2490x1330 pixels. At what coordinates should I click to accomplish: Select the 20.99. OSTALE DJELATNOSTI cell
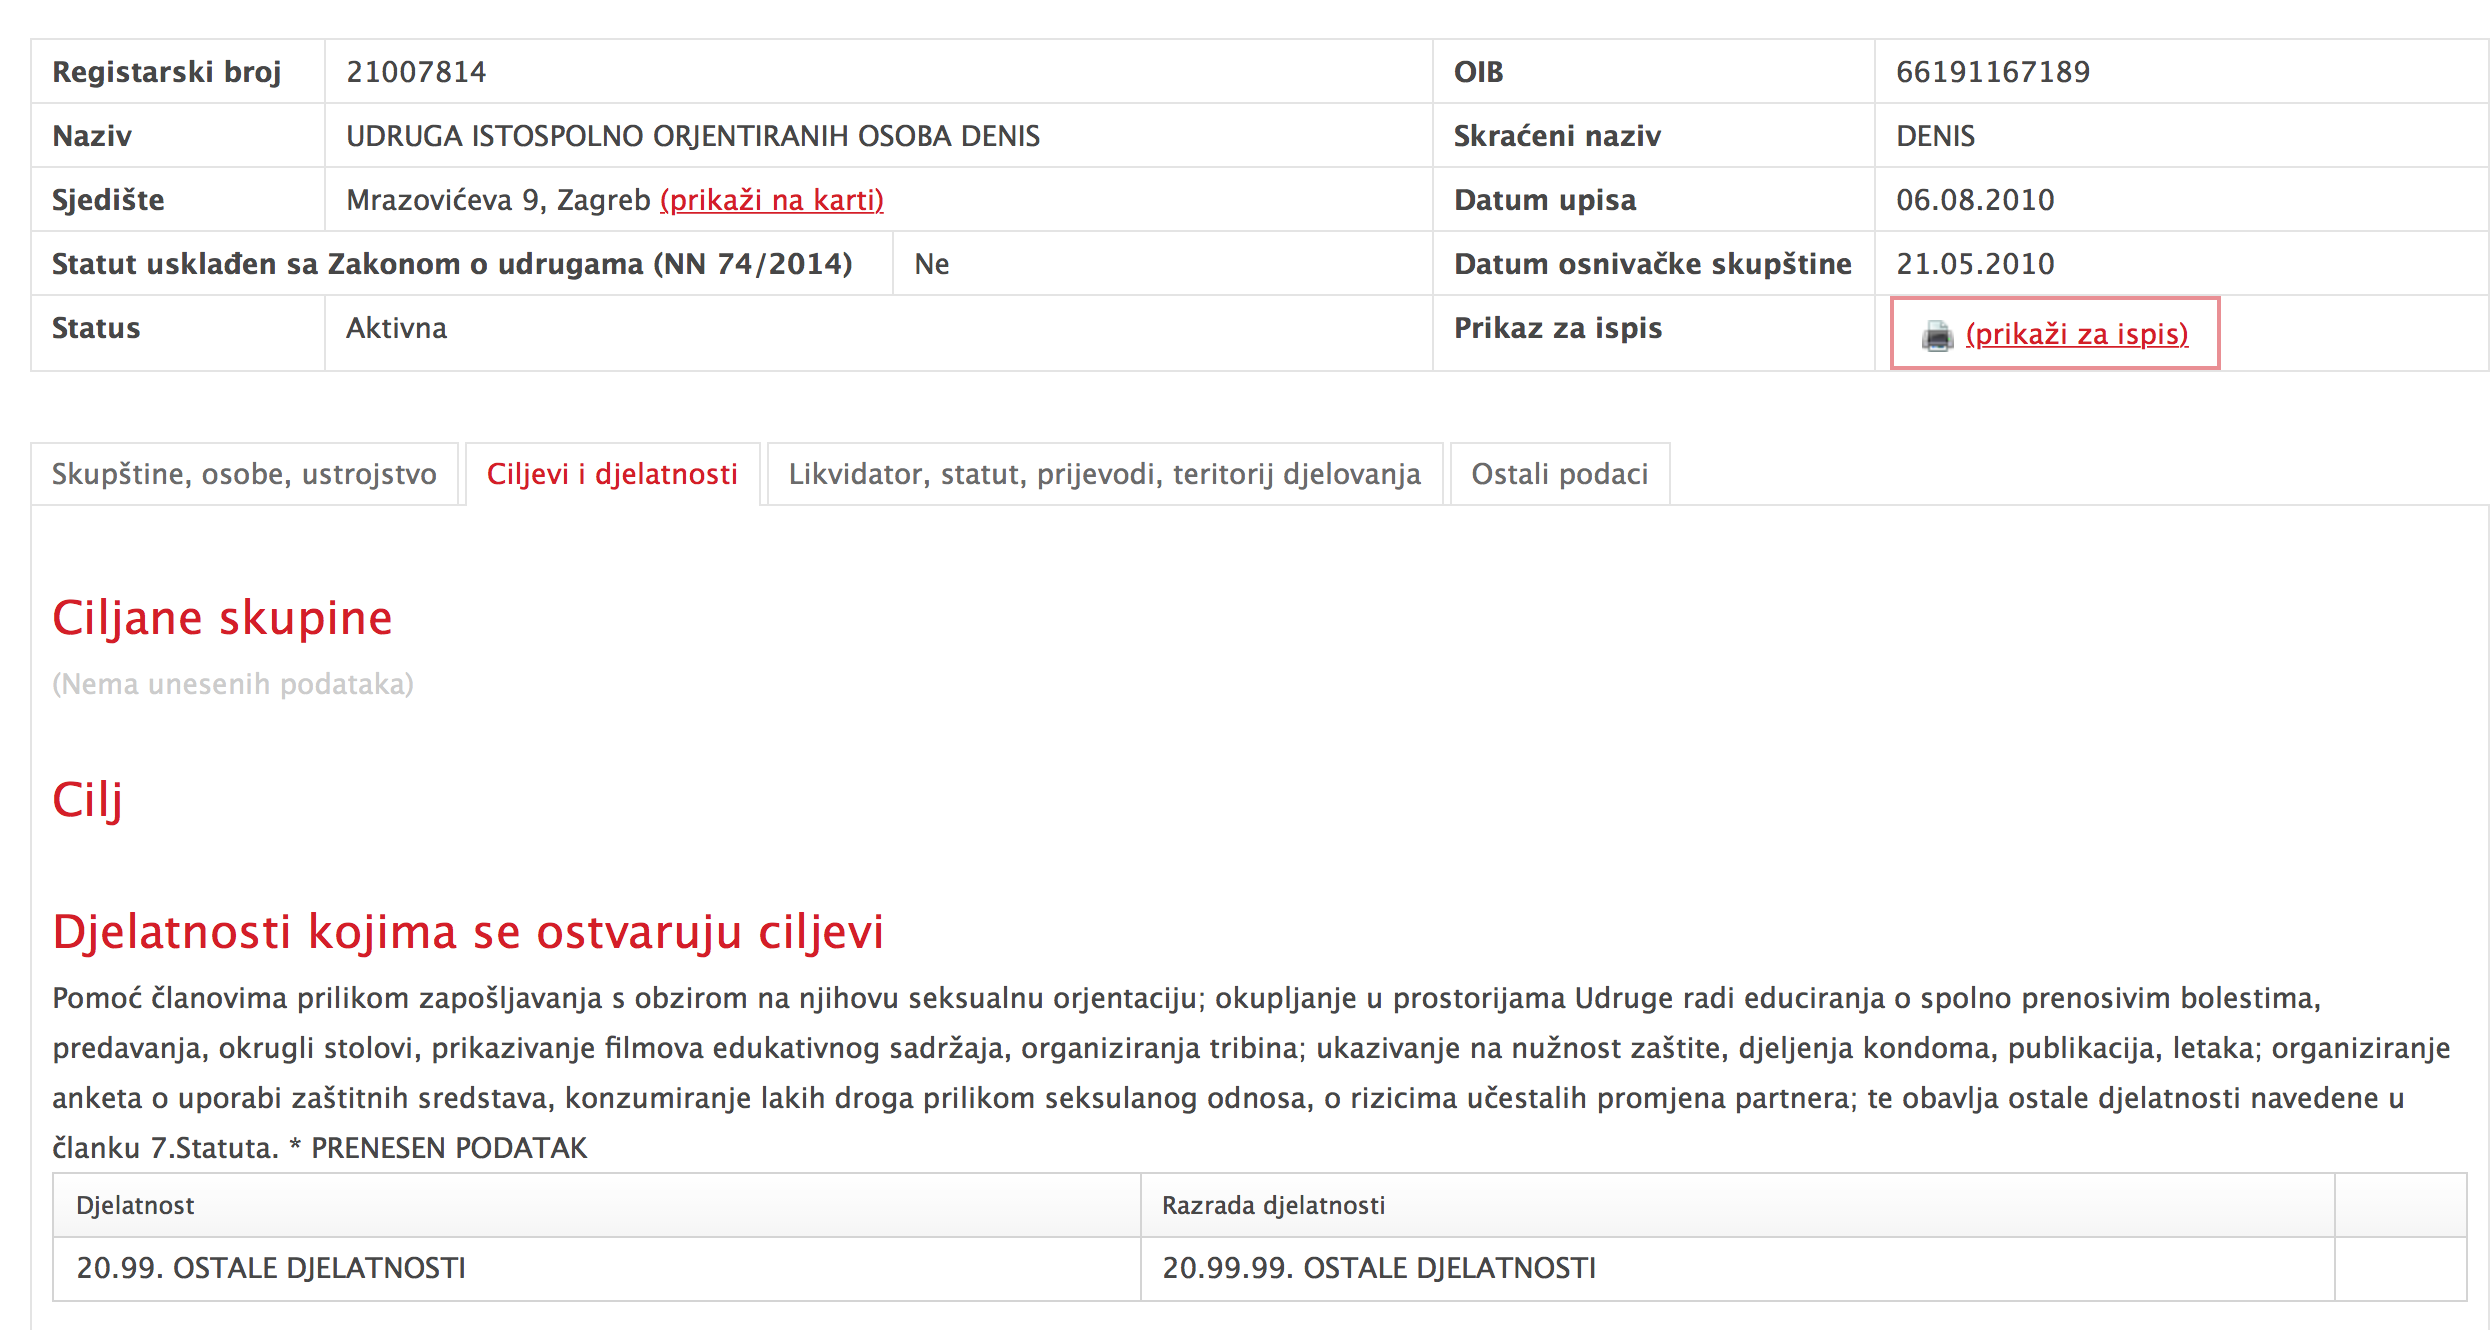click(x=271, y=1268)
